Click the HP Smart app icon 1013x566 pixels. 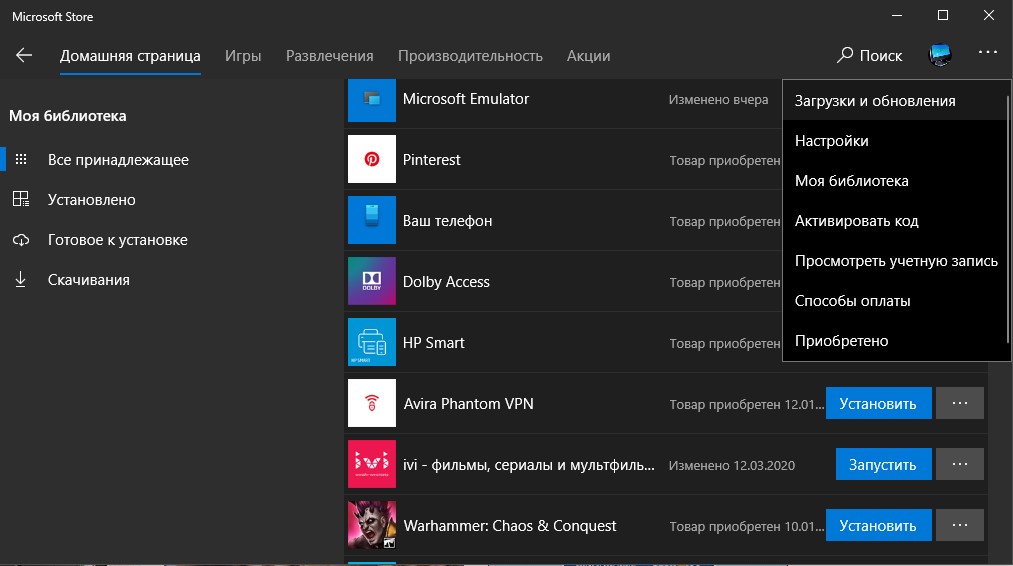pos(371,342)
